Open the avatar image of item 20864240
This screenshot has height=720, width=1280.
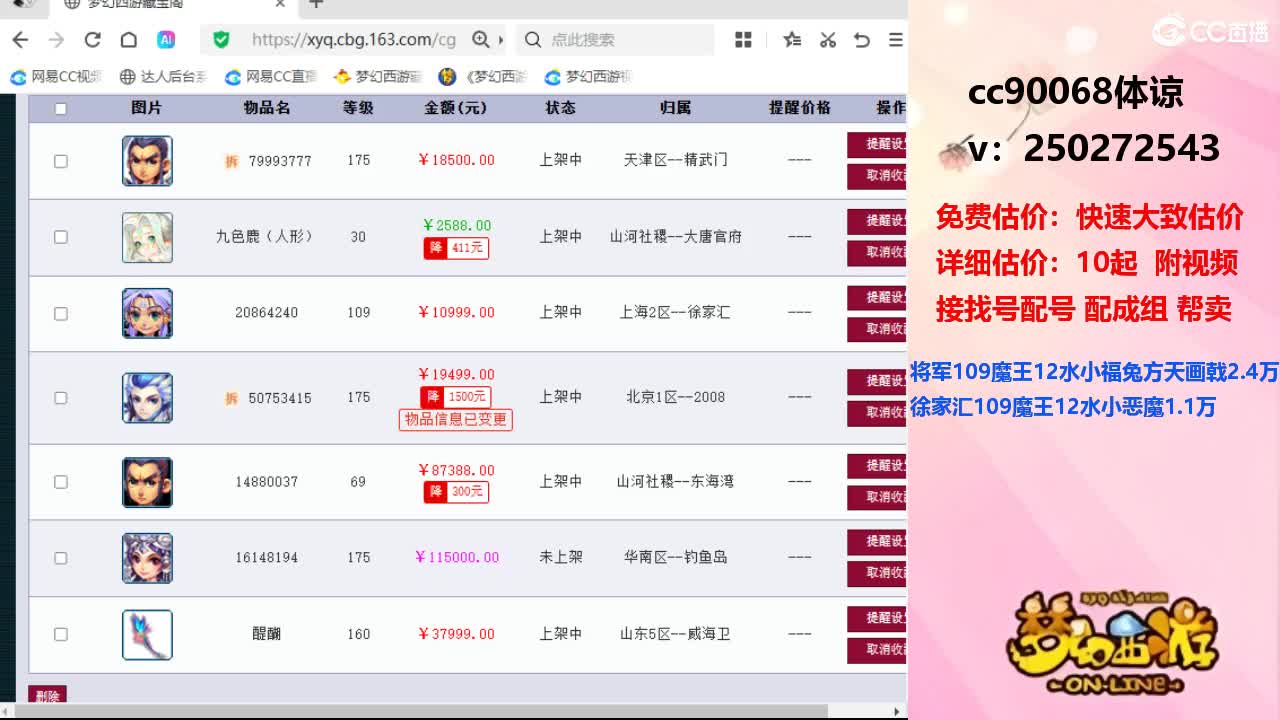(147, 313)
